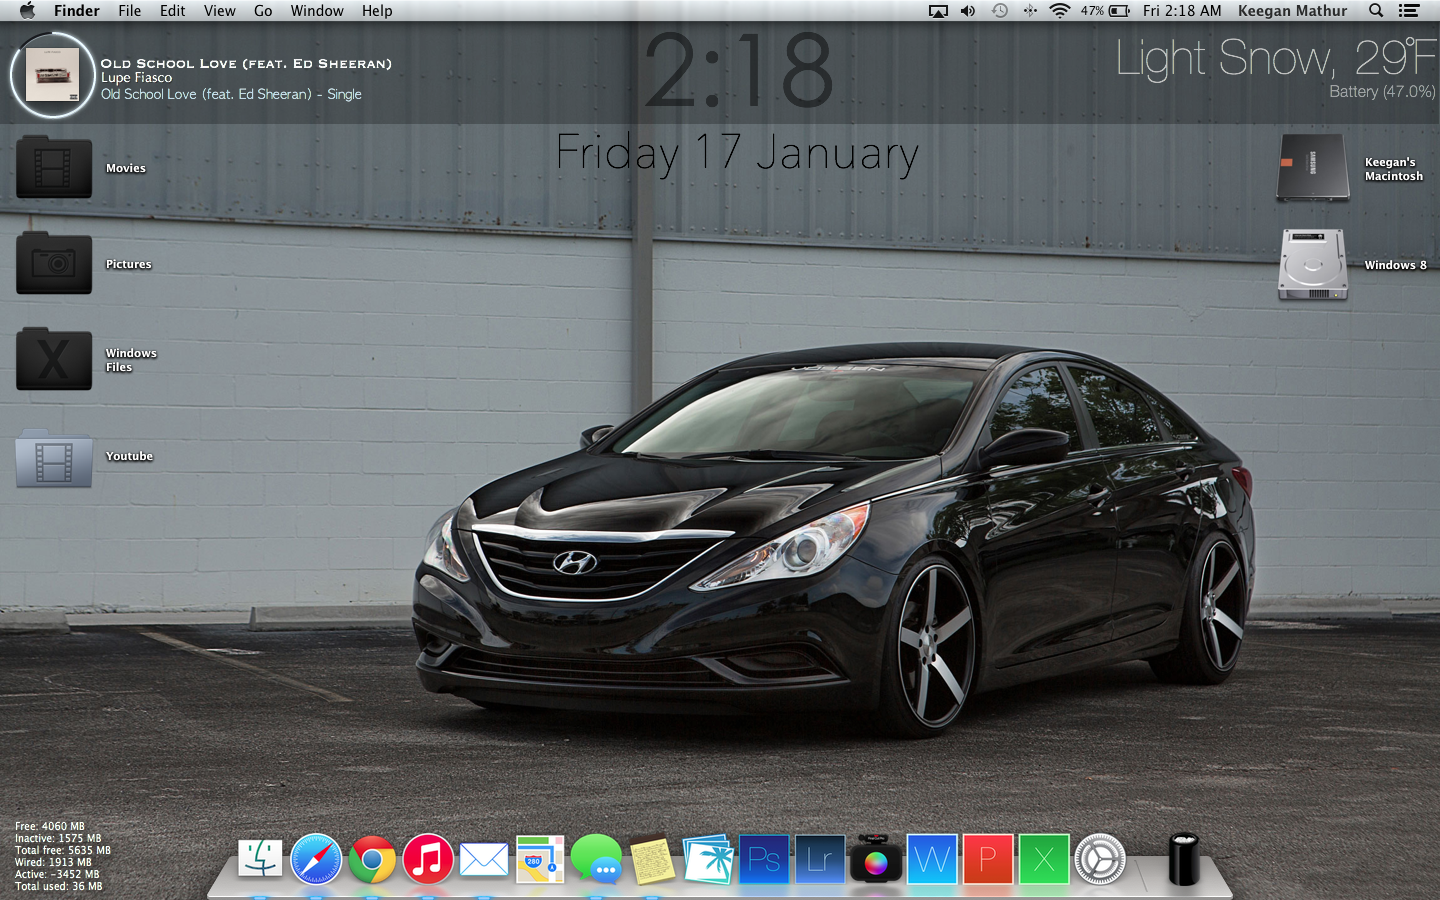Click the Old School Love song title
Image resolution: width=1440 pixels, height=900 pixels.
pyautogui.click(x=246, y=63)
